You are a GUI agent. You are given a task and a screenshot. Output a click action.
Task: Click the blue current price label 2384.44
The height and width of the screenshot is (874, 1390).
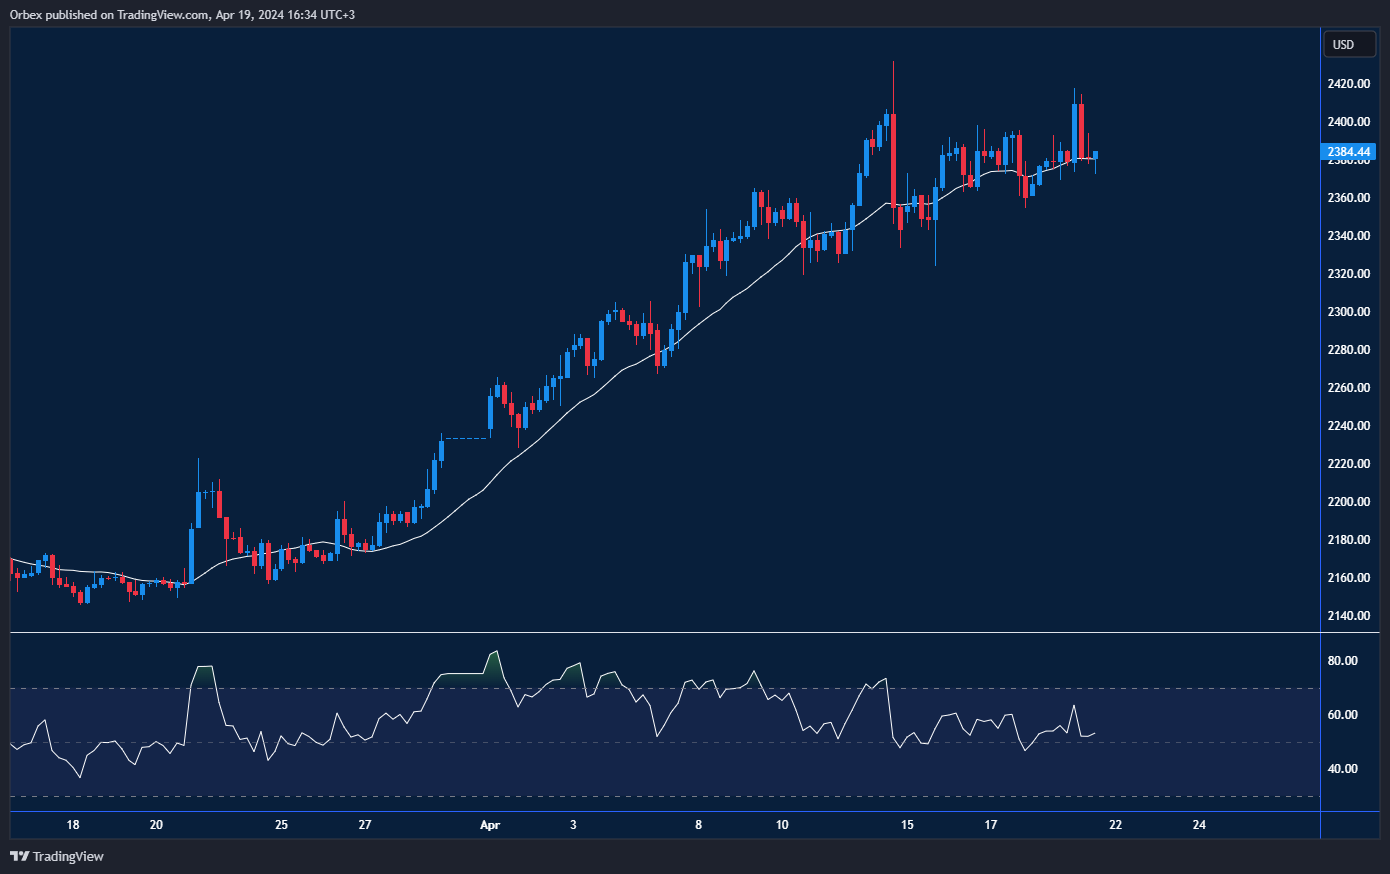(x=1348, y=152)
